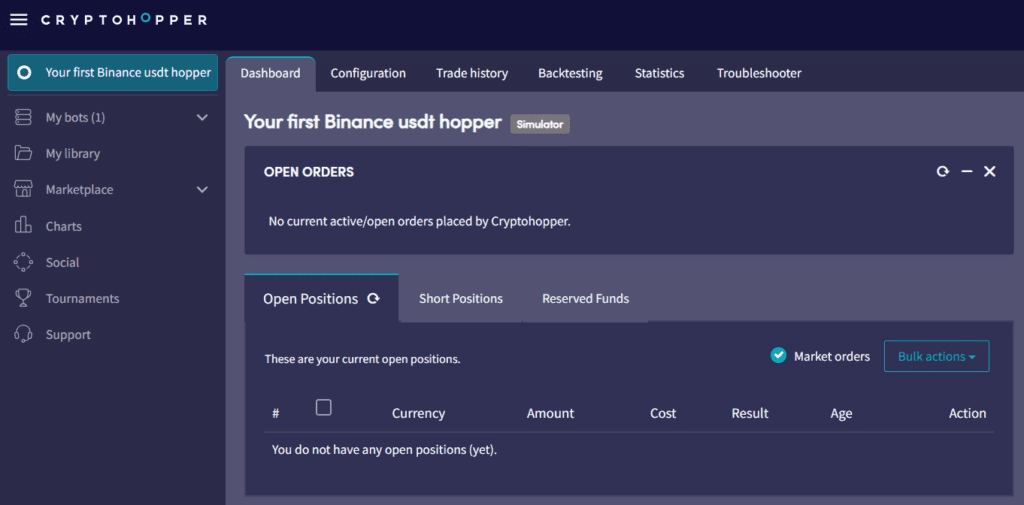Click the Cryptohopper logo

[124, 20]
